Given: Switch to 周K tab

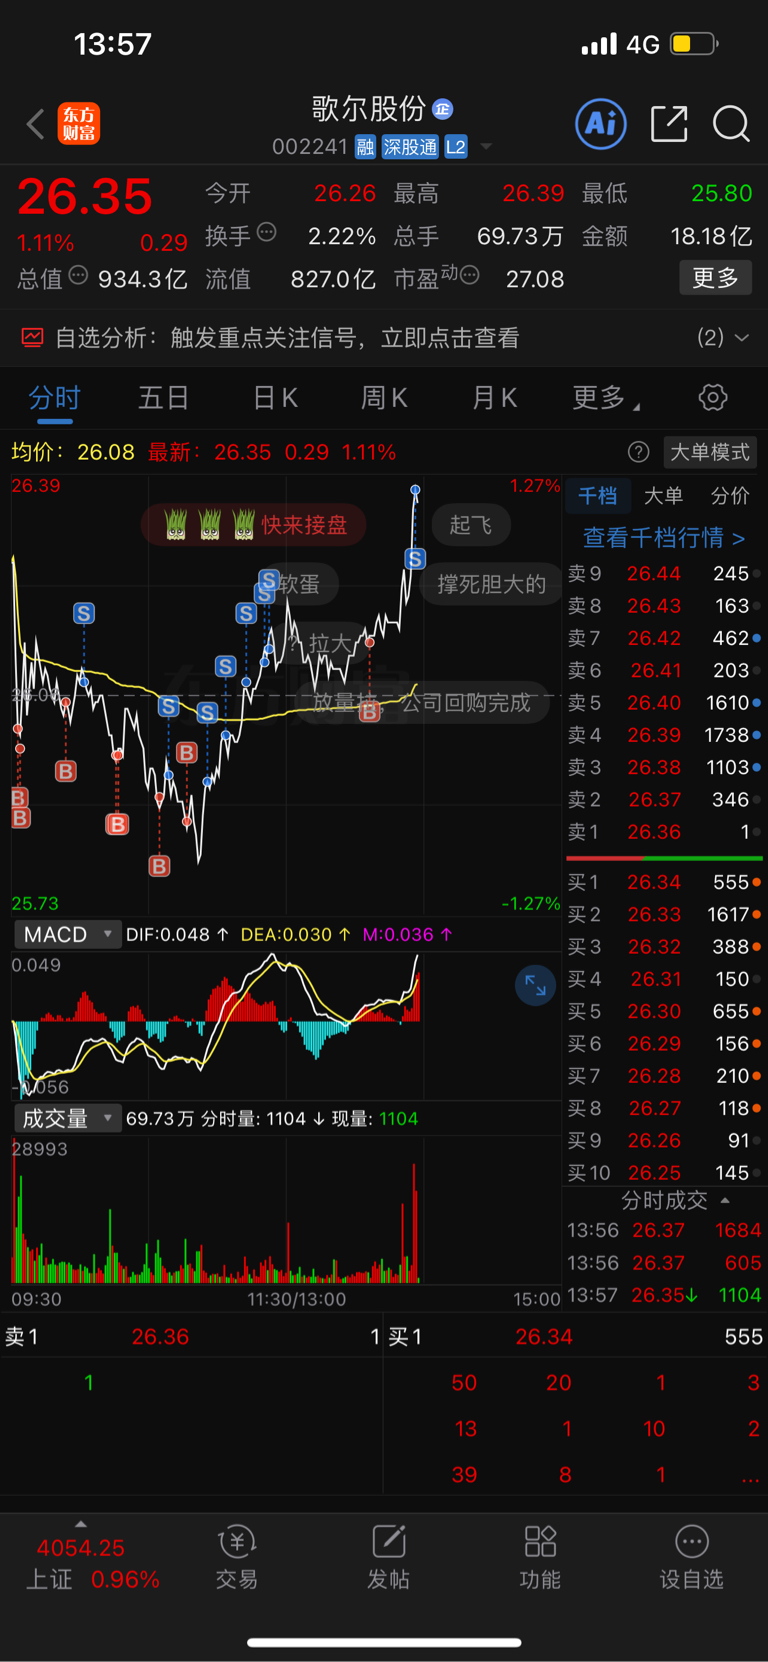Looking at the screenshot, I should click(x=384, y=398).
